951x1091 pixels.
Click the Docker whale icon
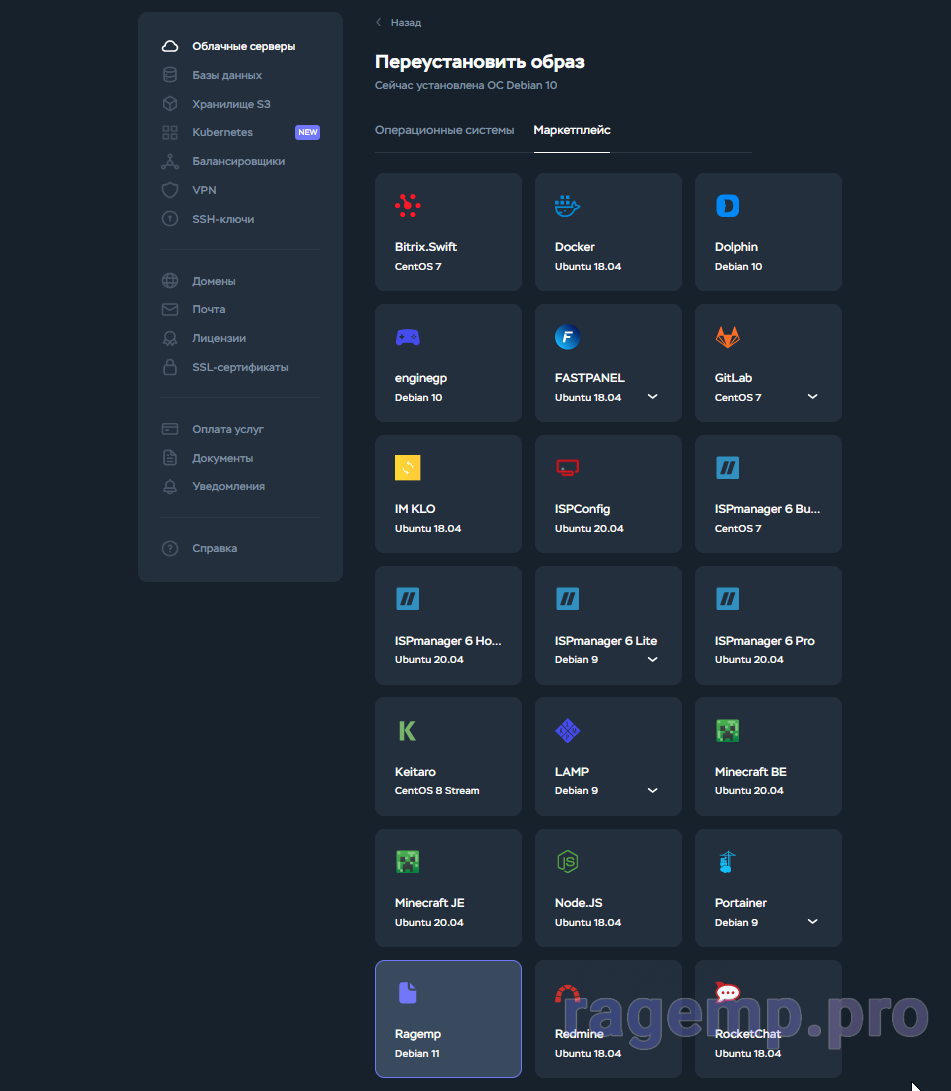567,206
